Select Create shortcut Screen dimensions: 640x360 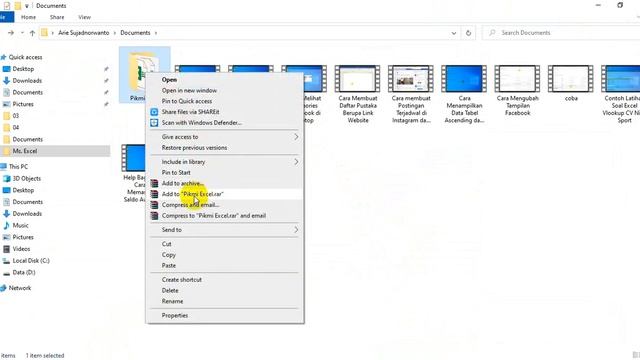[182, 280]
